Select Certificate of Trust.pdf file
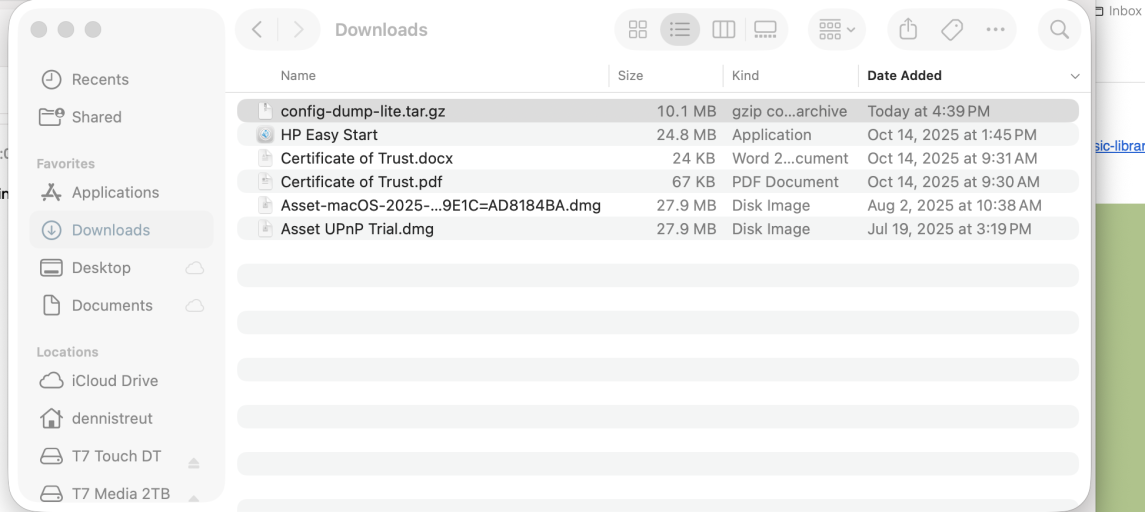The width and height of the screenshot is (1145, 512). coord(361,182)
